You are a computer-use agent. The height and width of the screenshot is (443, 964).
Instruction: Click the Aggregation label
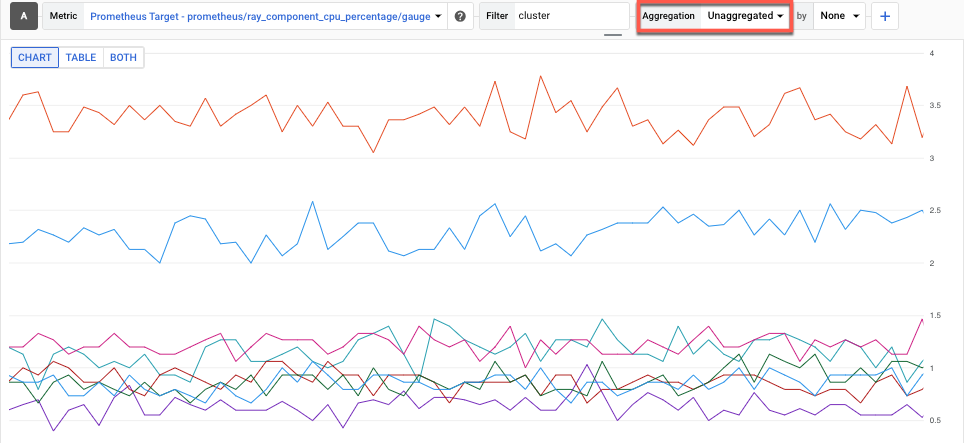tap(668, 16)
